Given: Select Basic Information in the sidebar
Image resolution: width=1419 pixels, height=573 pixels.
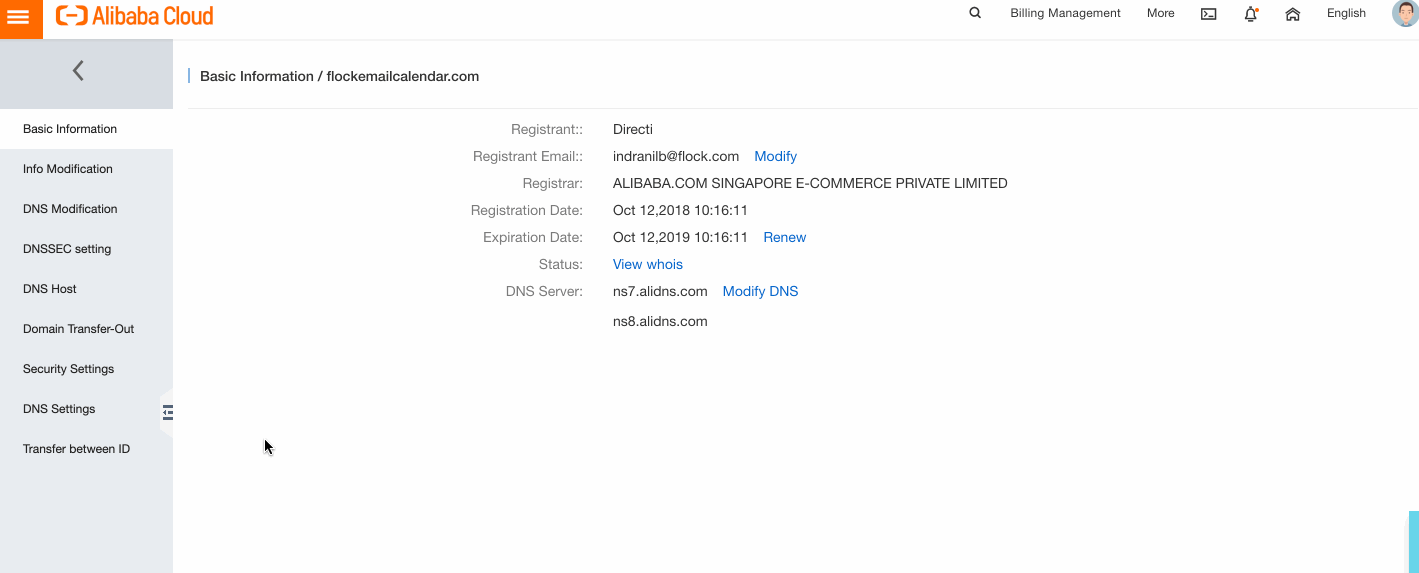Looking at the screenshot, I should (86, 129).
